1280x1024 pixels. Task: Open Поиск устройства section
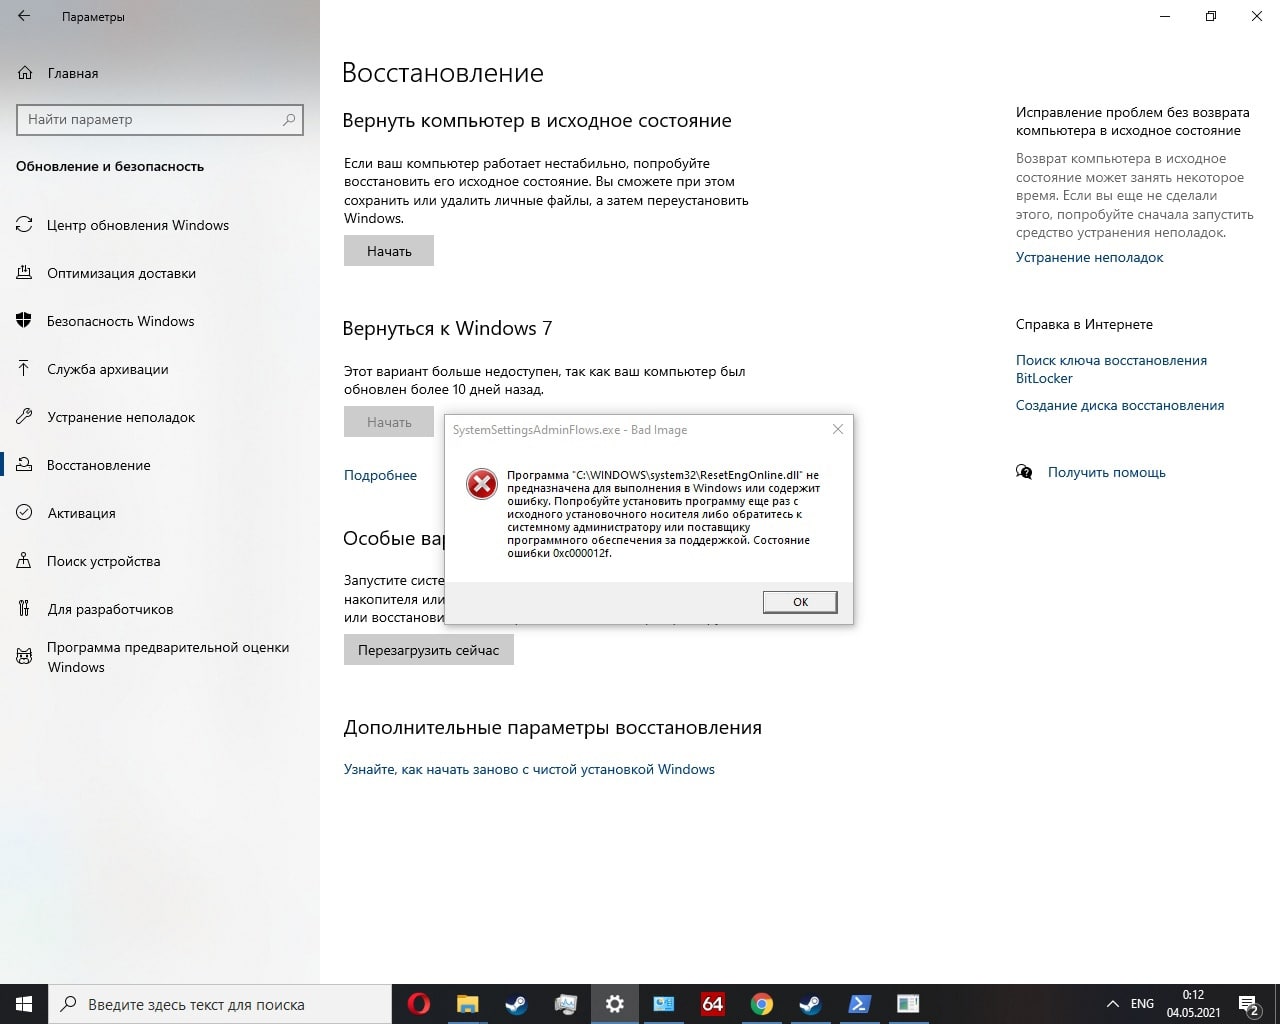tap(103, 561)
